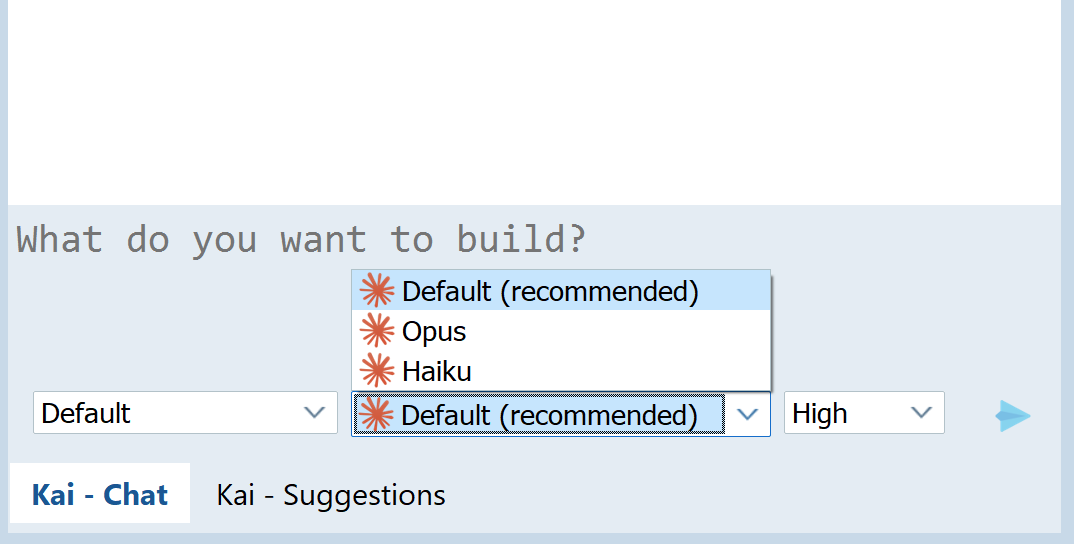Image resolution: width=1074 pixels, height=544 pixels.
Task: Click the starburst icon beside Haiku
Action: (377, 371)
